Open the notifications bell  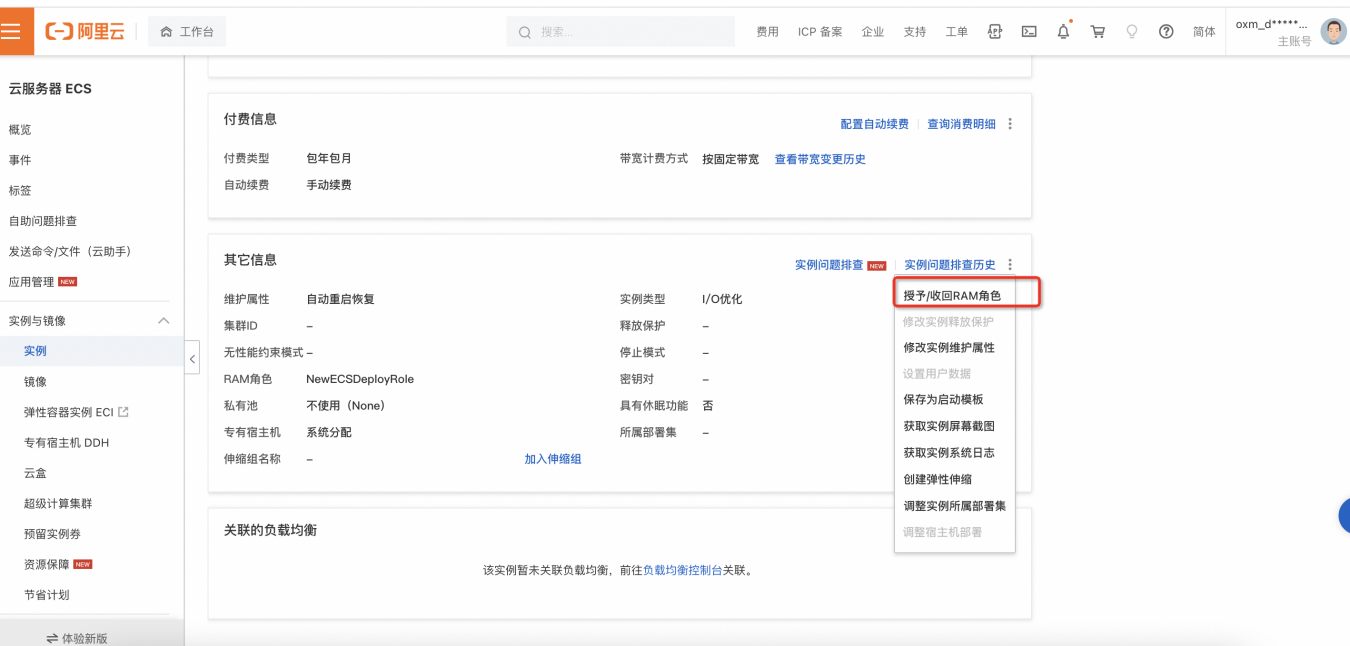pos(1063,31)
